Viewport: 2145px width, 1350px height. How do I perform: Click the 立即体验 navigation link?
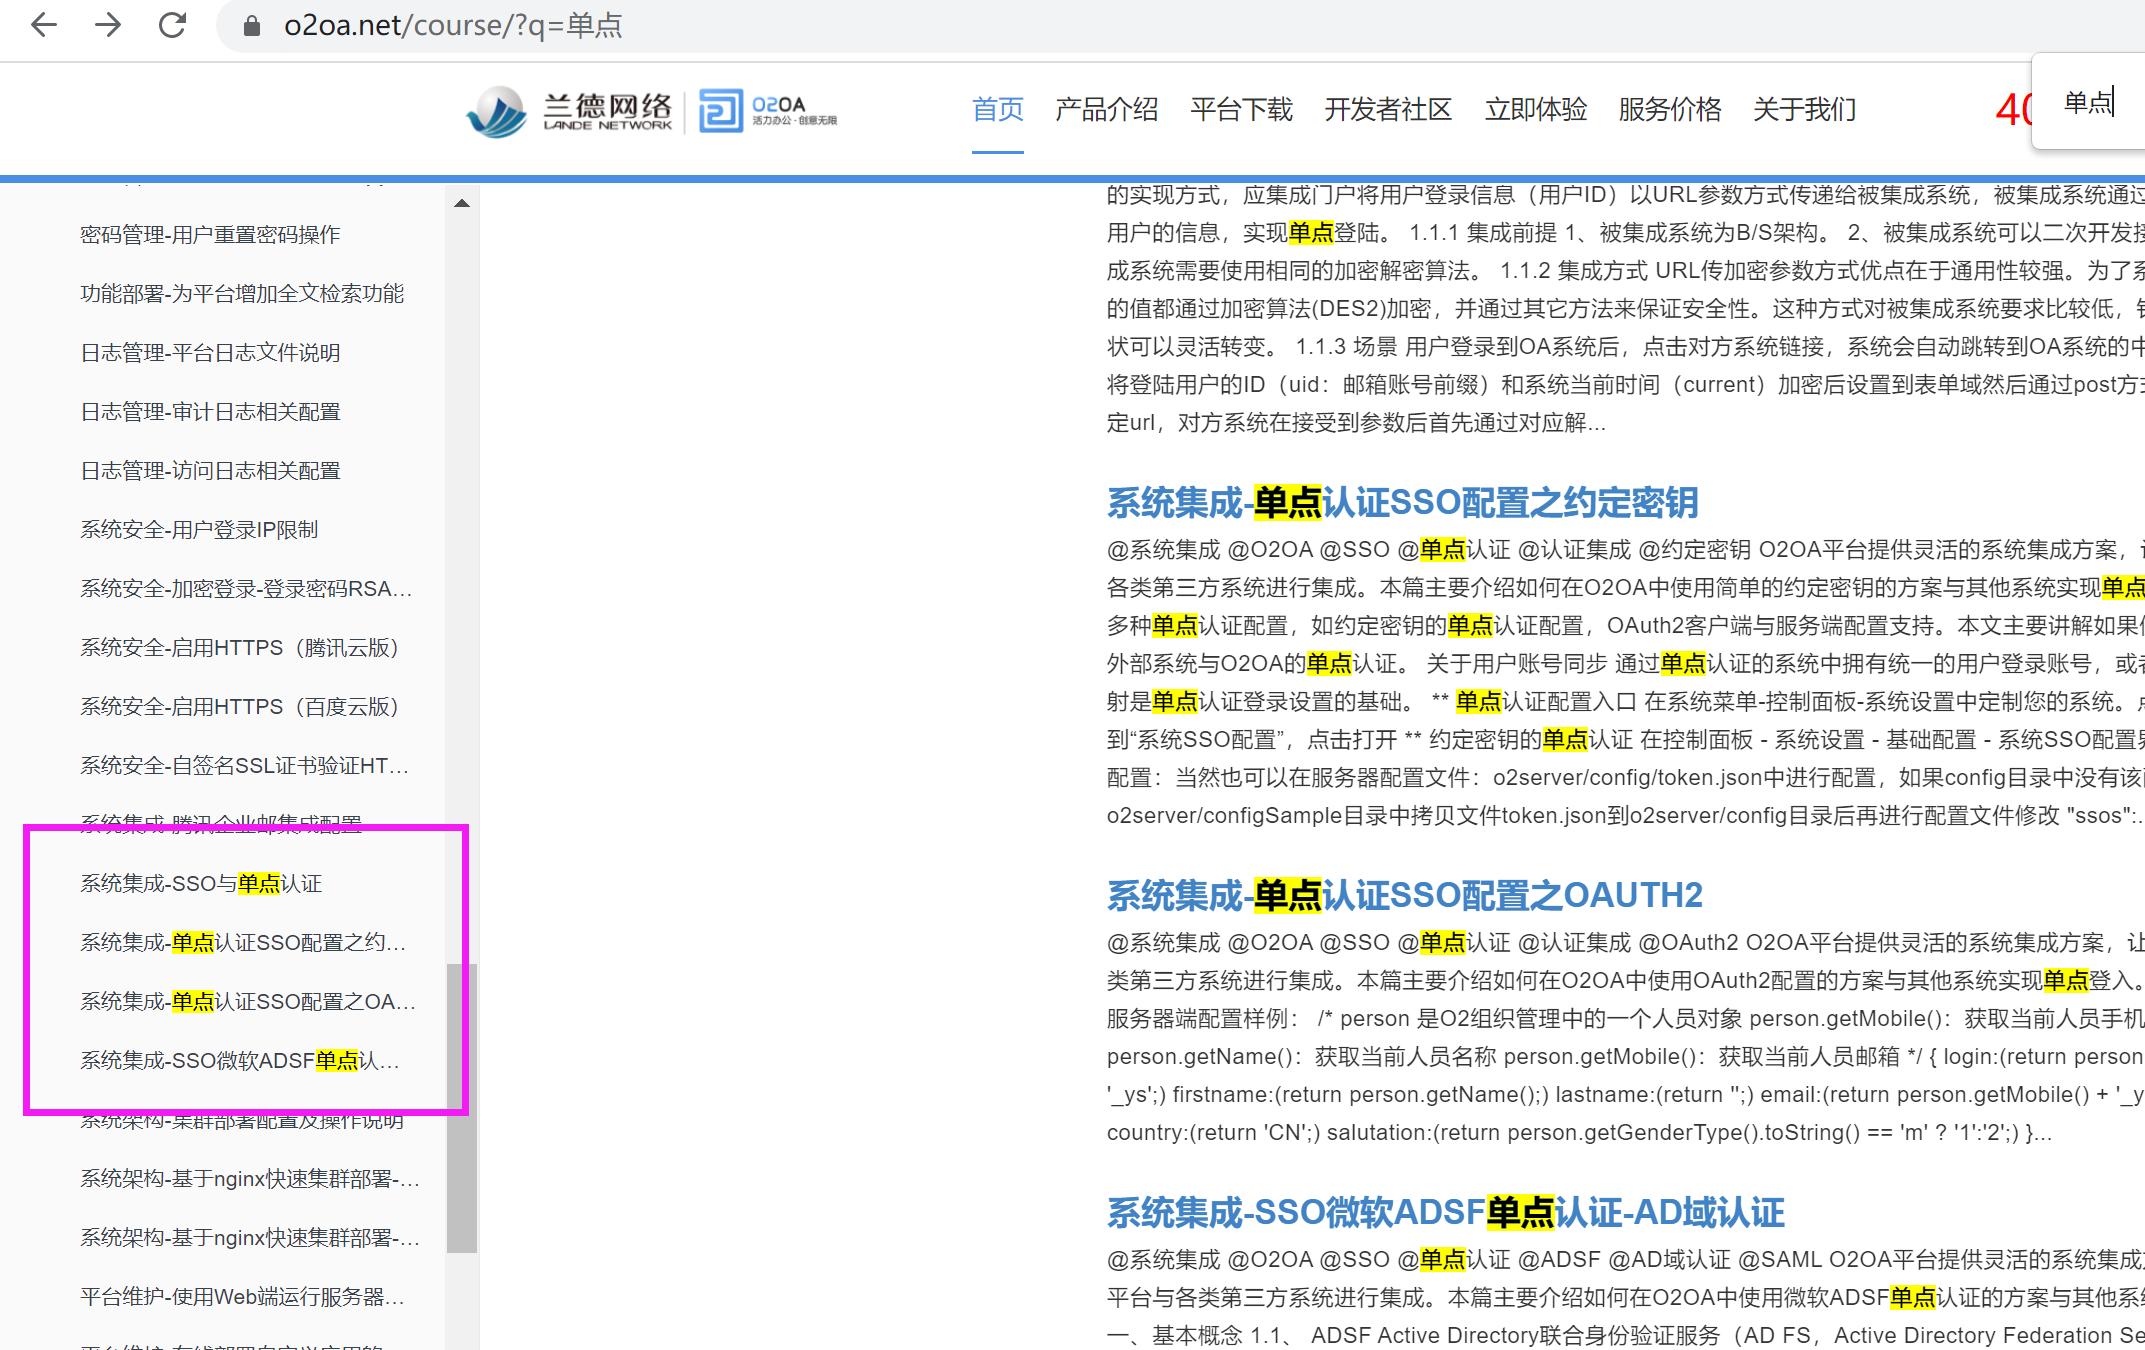(1535, 111)
